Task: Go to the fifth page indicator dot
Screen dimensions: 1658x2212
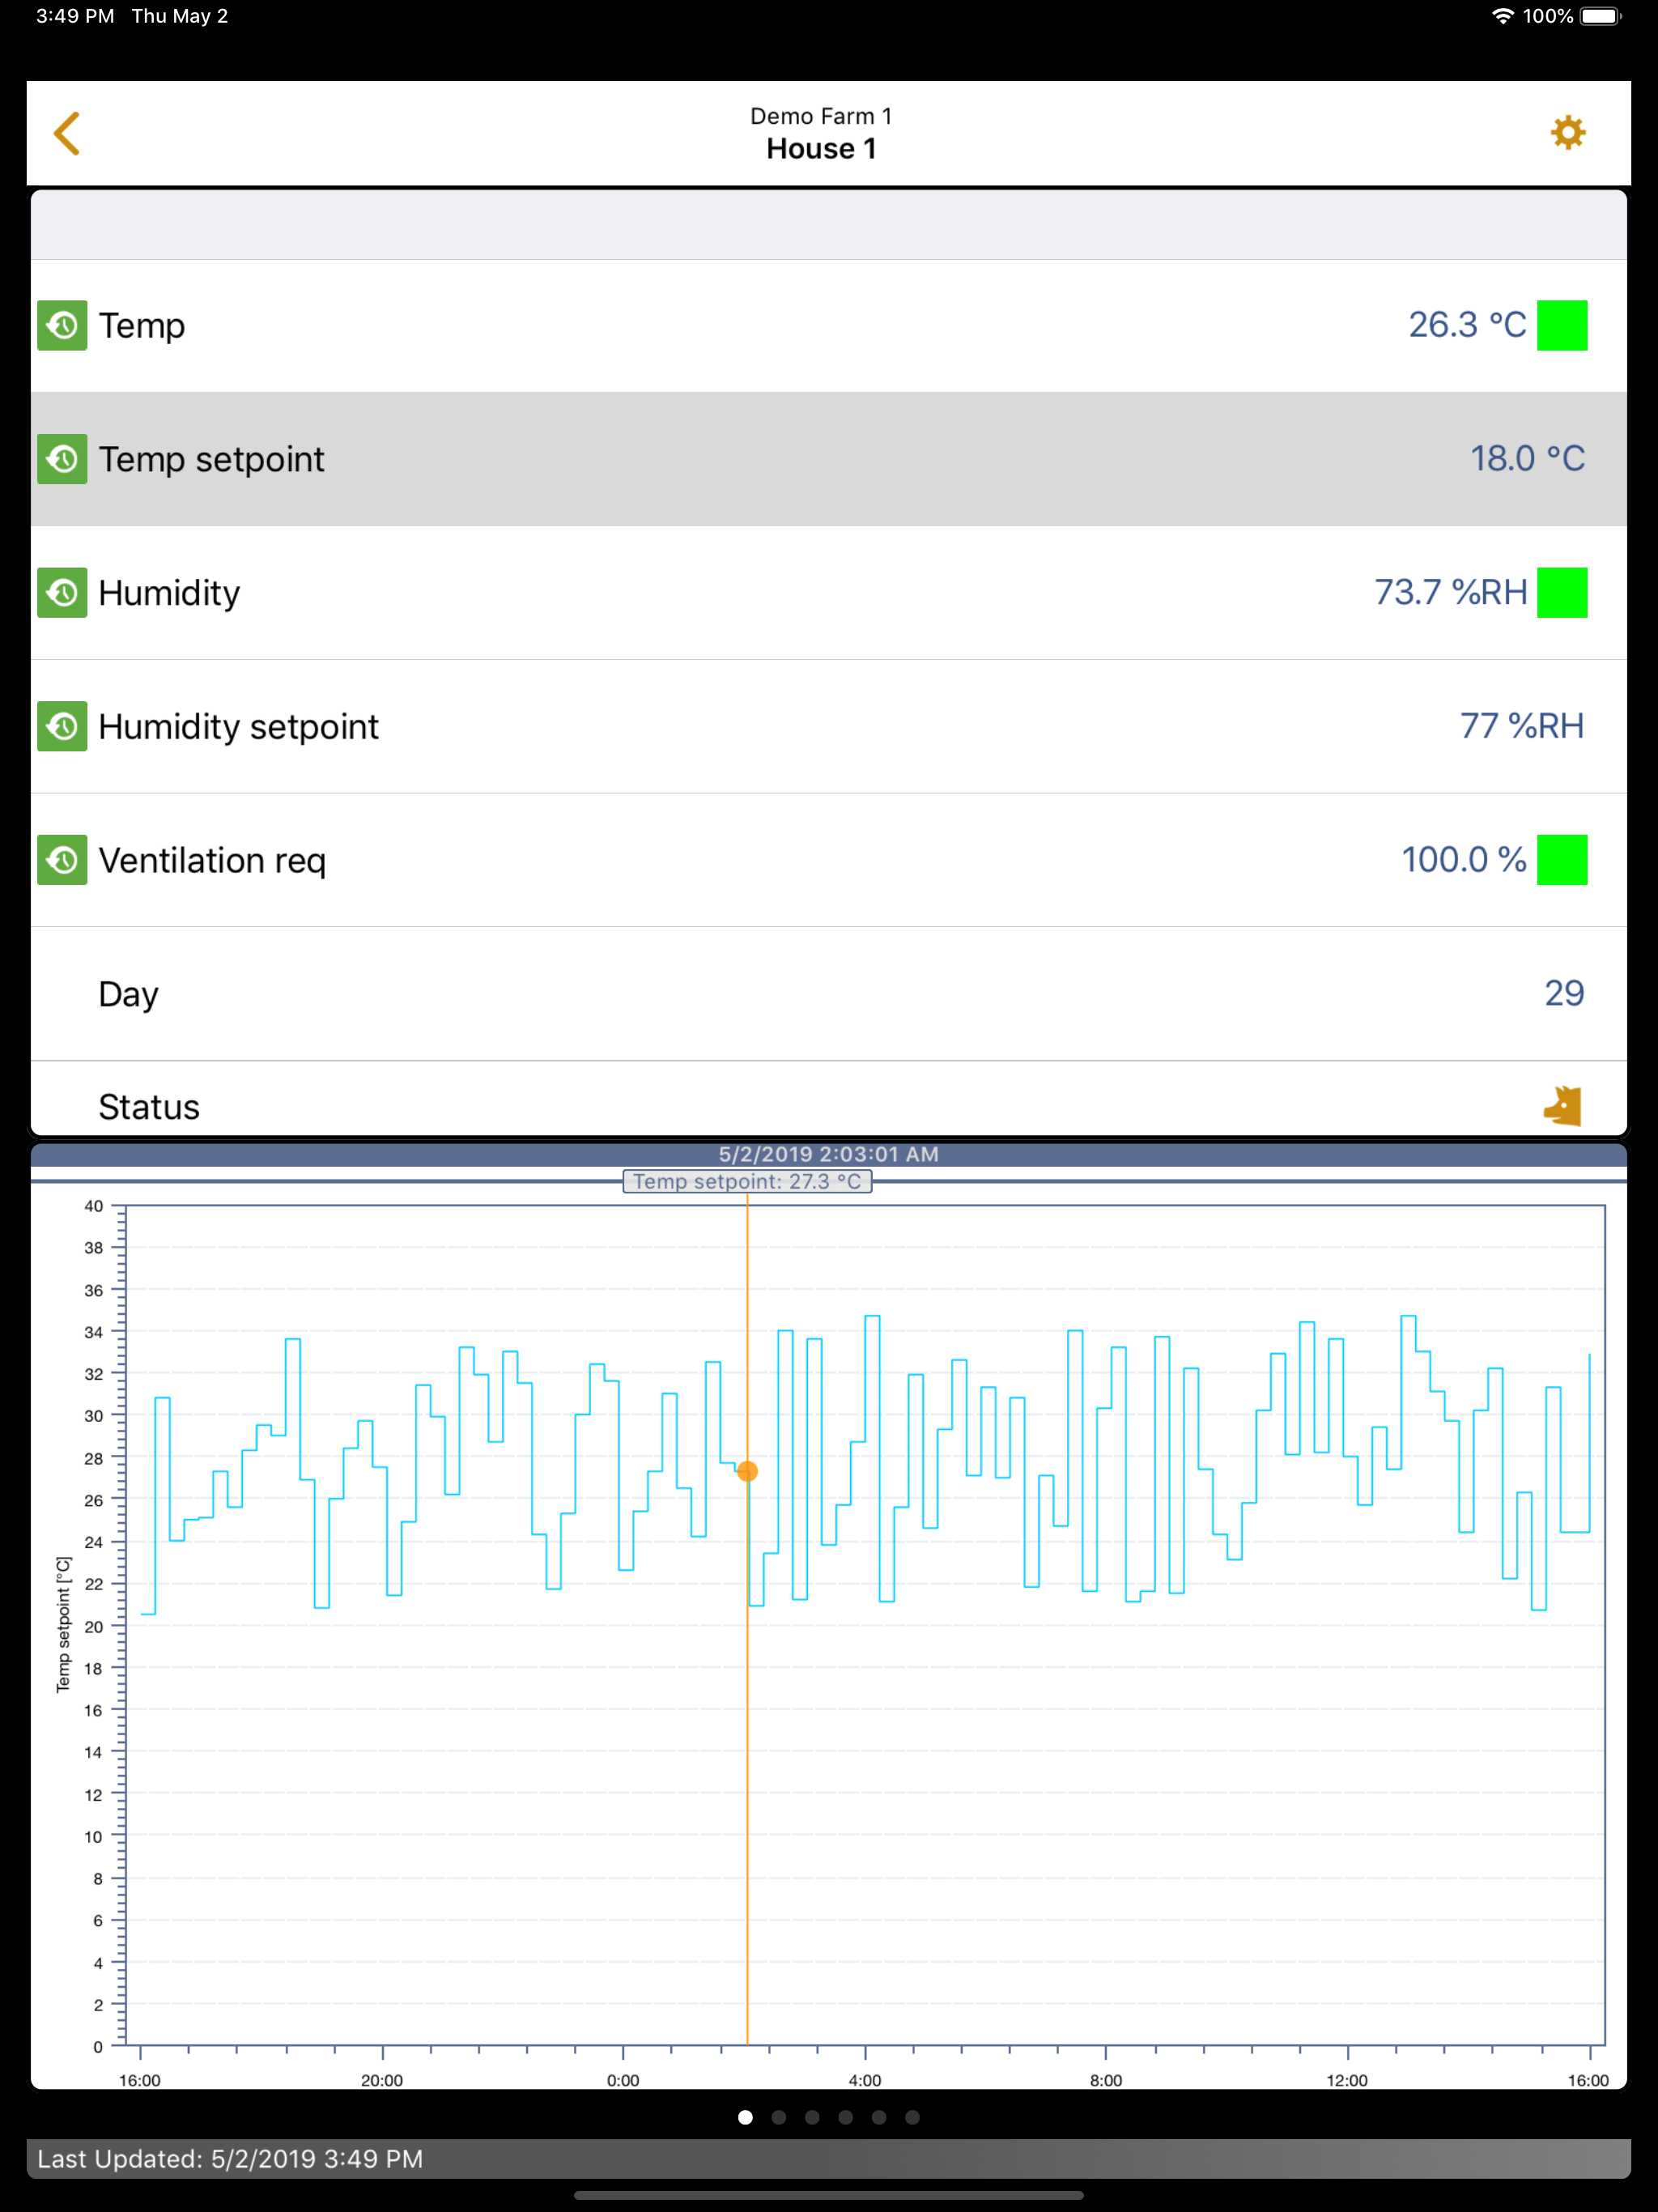Action: click(879, 2117)
